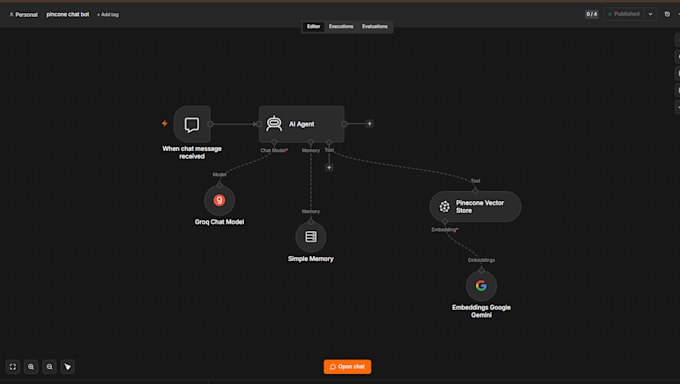Click the AI Agent output connector dot
Screen dimensions: 680x384
tap(344, 124)
